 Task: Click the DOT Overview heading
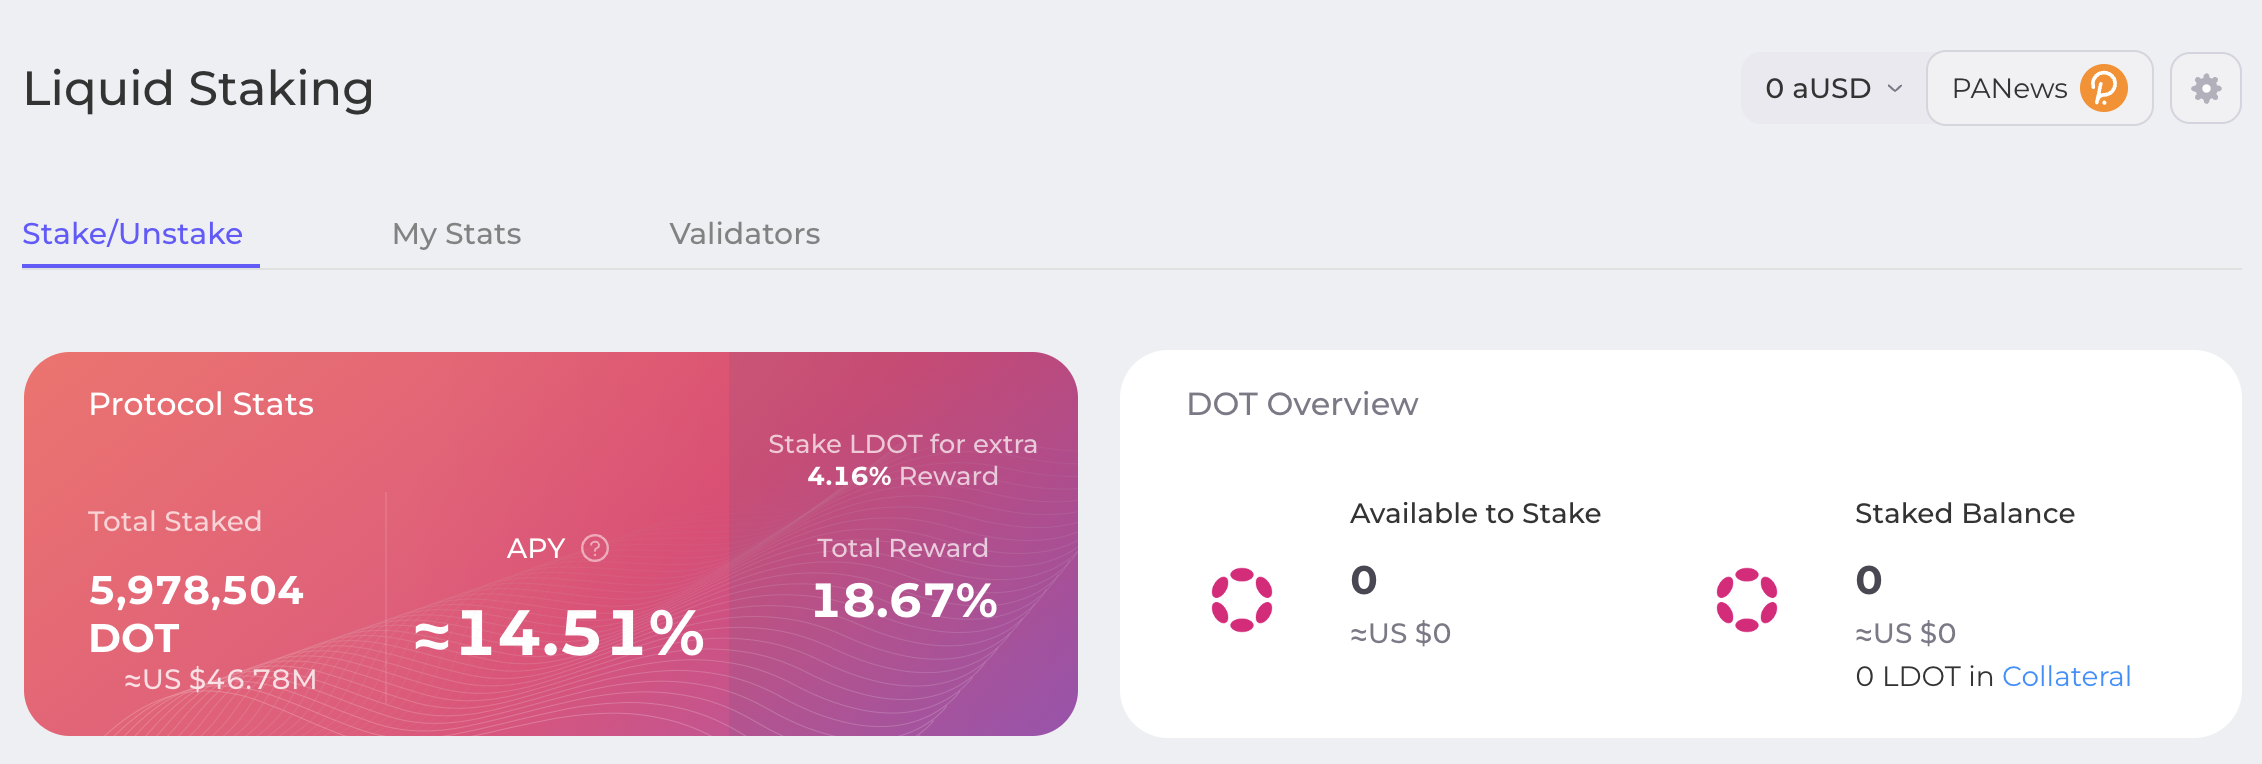tap(1302, 404)
